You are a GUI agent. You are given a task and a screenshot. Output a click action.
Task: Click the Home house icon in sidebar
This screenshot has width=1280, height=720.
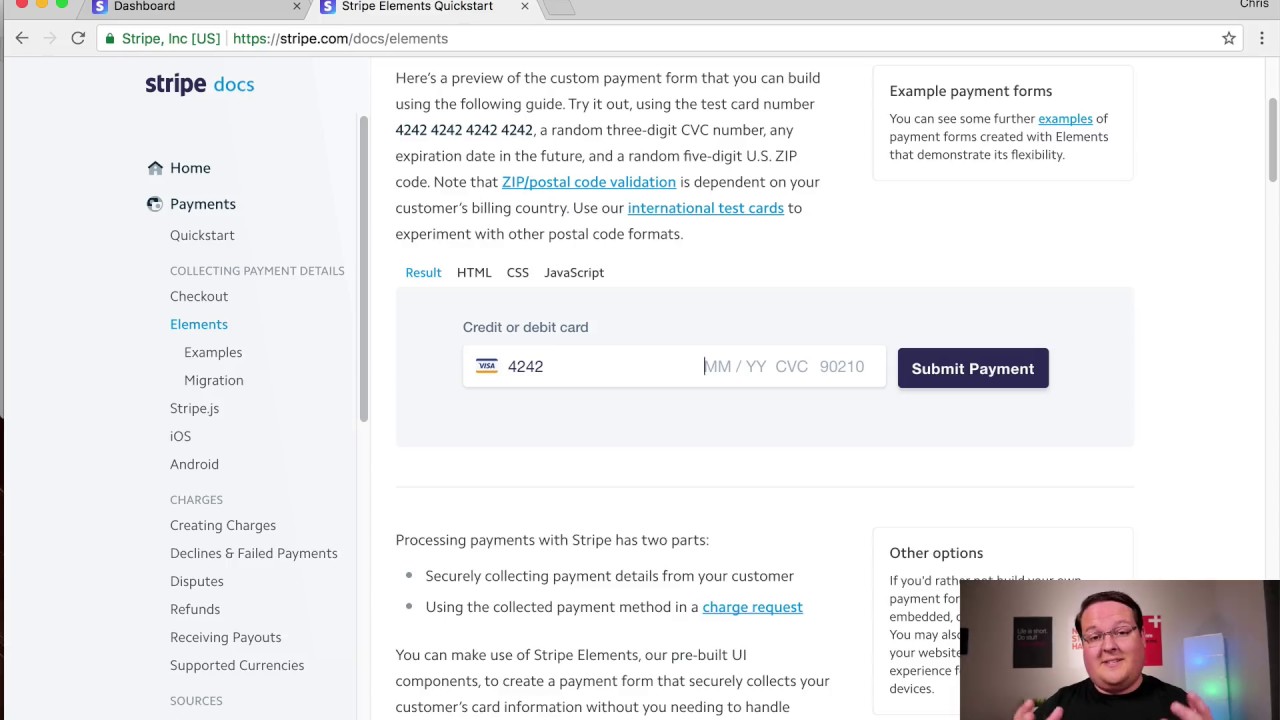click(x=154, y=168)
